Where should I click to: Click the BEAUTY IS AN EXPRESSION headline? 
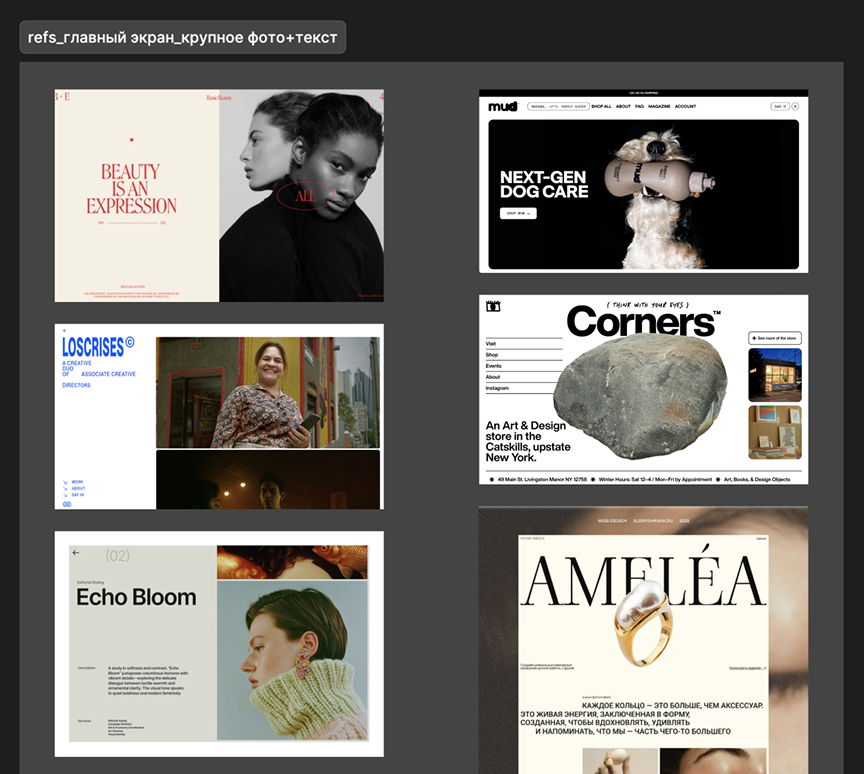point(131,188)
